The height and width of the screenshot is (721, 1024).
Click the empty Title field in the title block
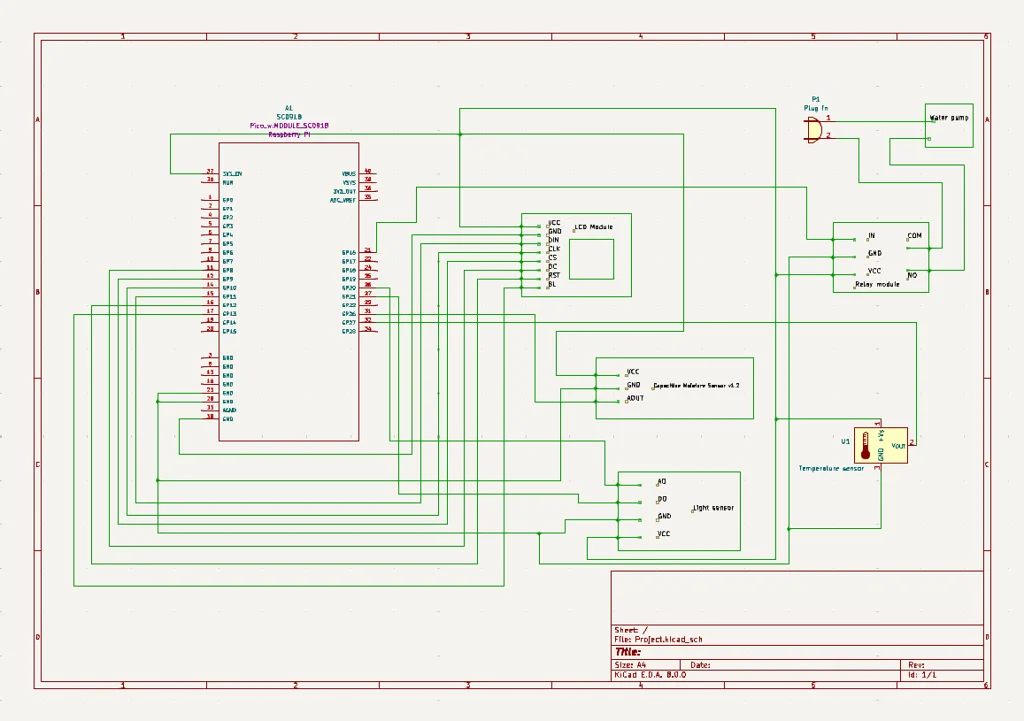[x=700, y=650]
